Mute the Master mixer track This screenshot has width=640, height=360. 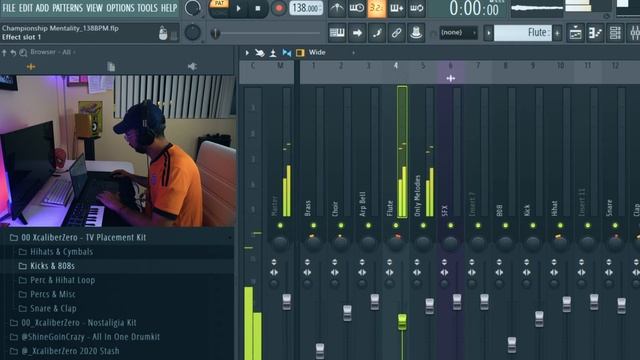click(280, 225)
